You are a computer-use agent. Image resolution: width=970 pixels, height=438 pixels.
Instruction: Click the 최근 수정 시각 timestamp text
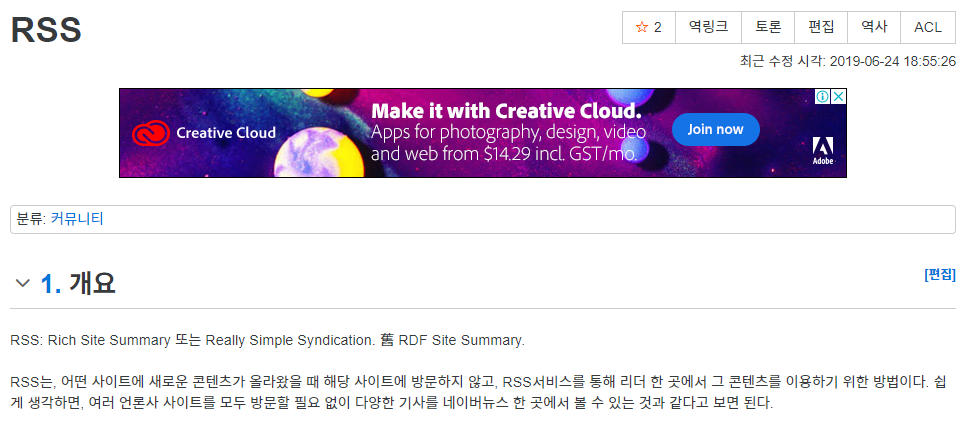848,61
